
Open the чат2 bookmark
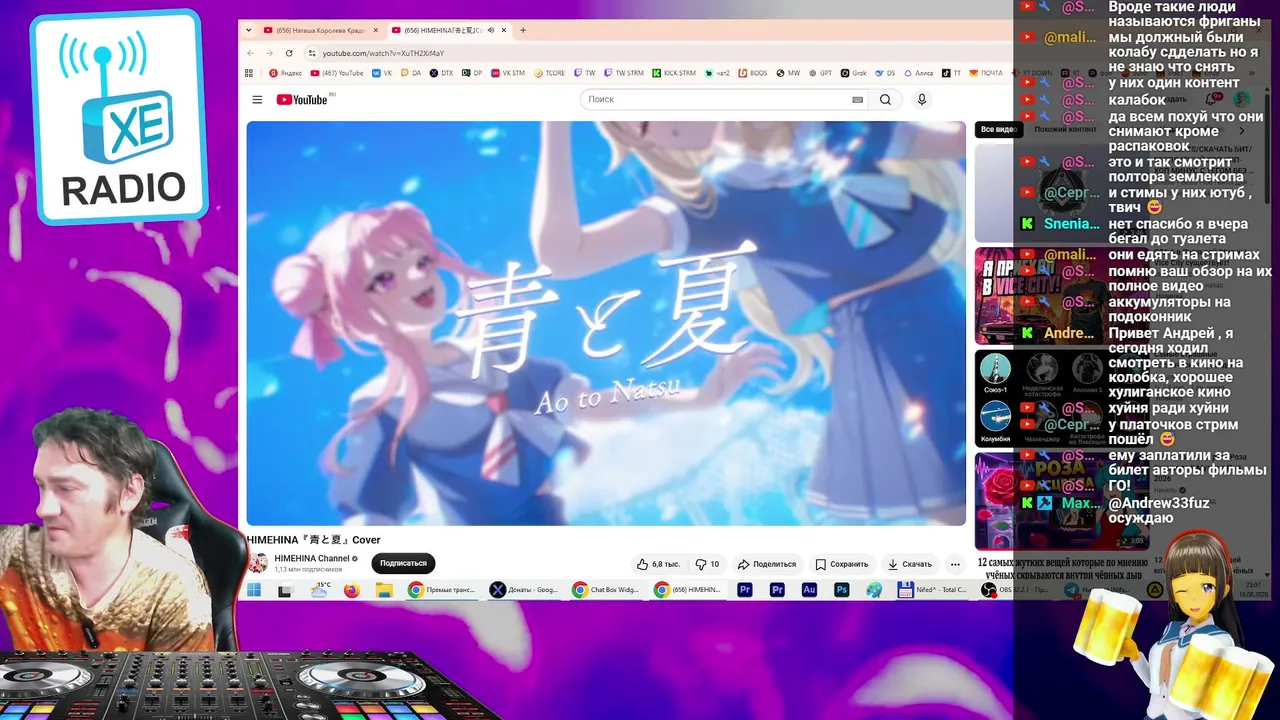716,73
